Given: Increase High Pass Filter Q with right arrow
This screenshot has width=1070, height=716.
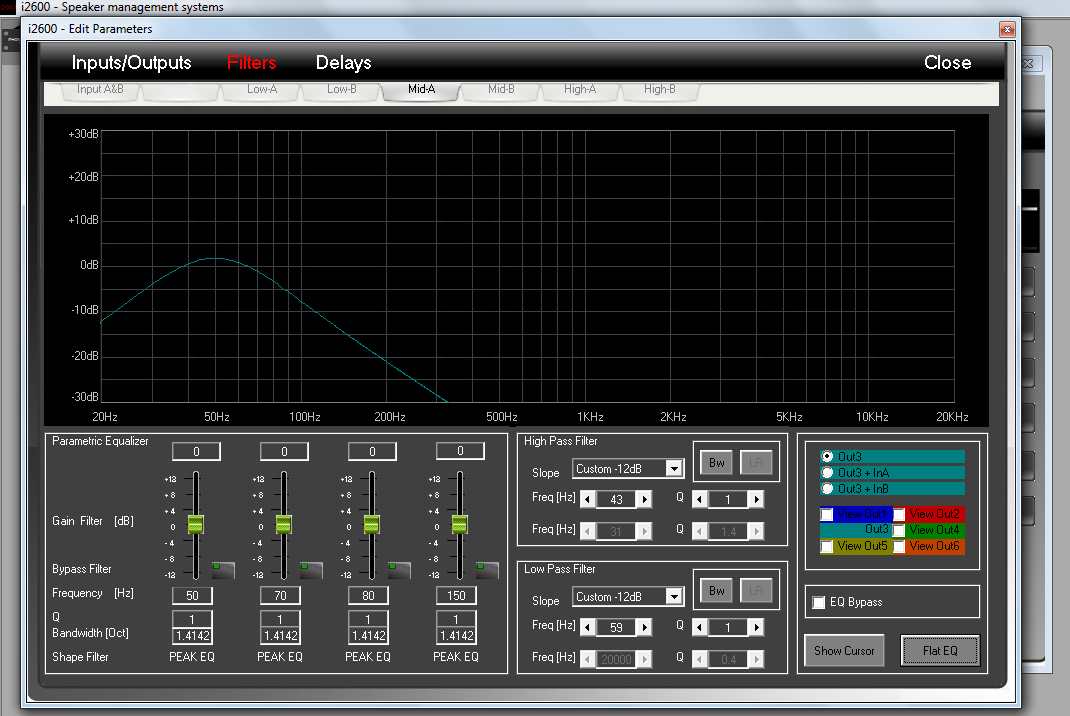Looking at the screenshot, I should coord(757,500).
